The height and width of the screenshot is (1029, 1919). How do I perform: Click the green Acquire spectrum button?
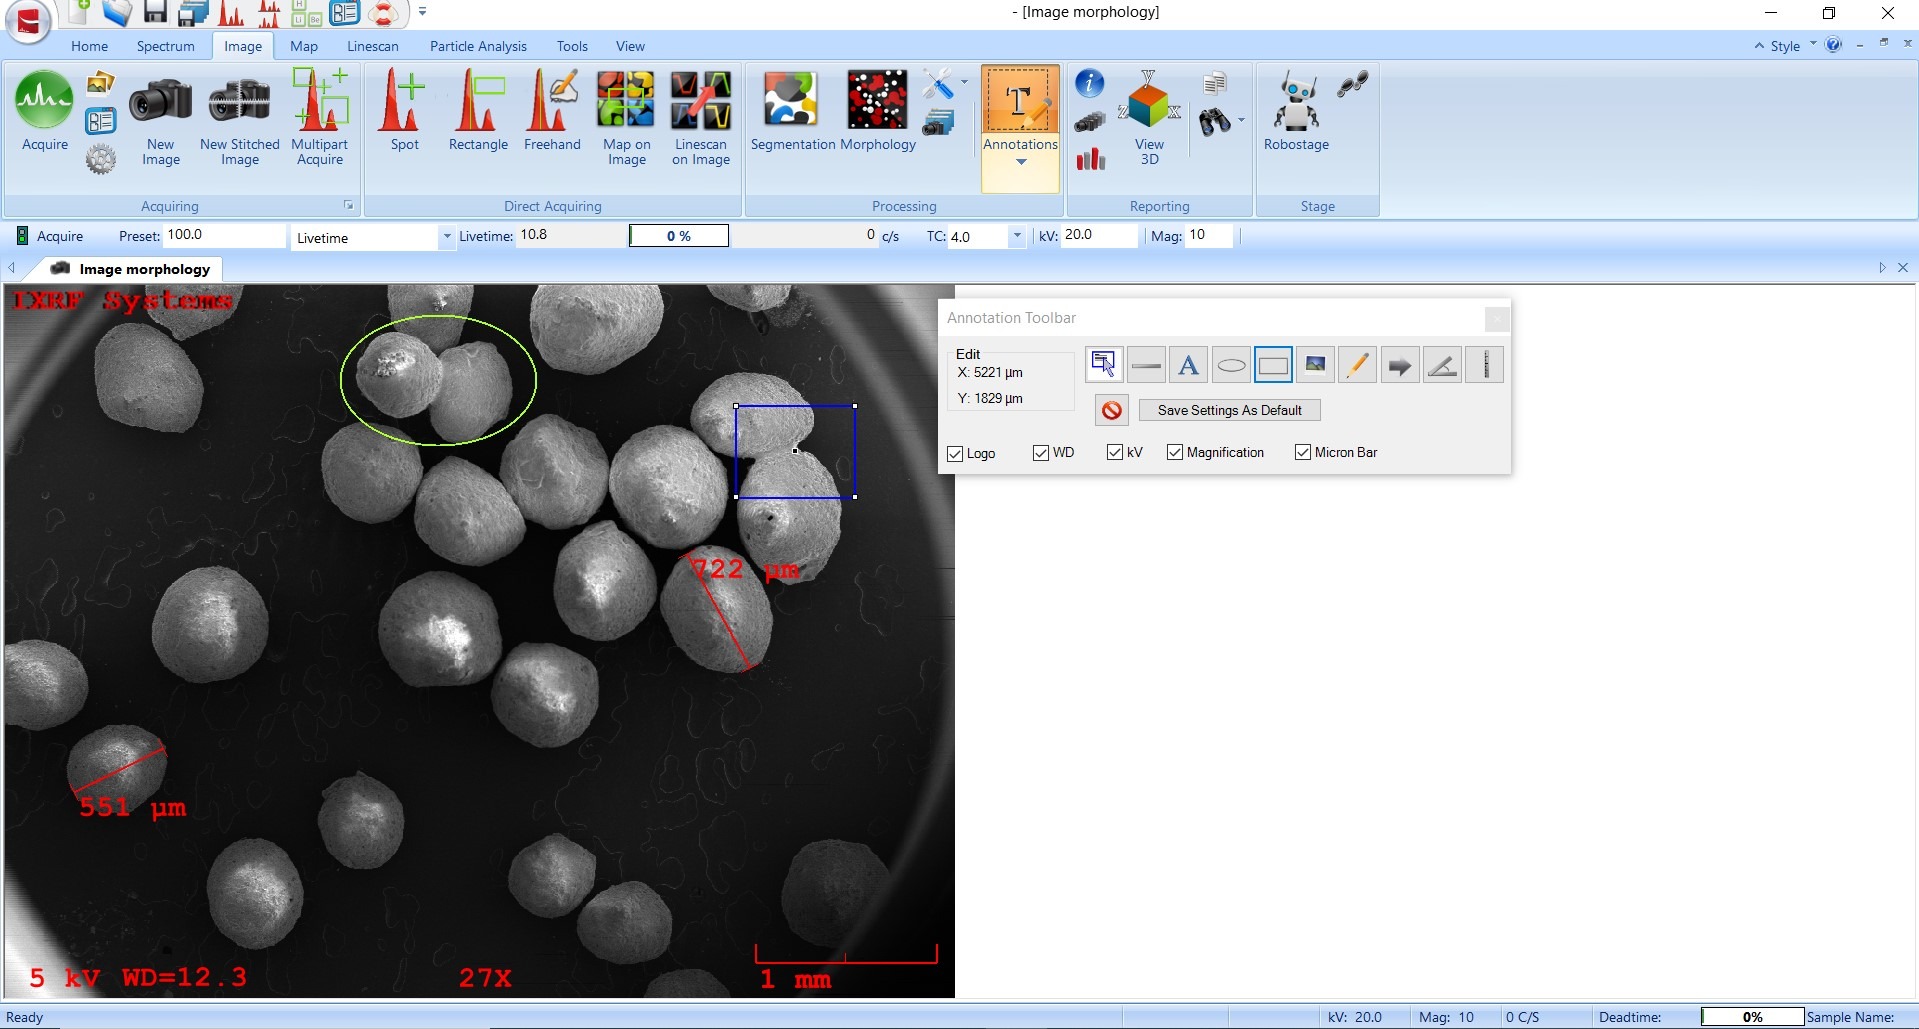[45, 110]
